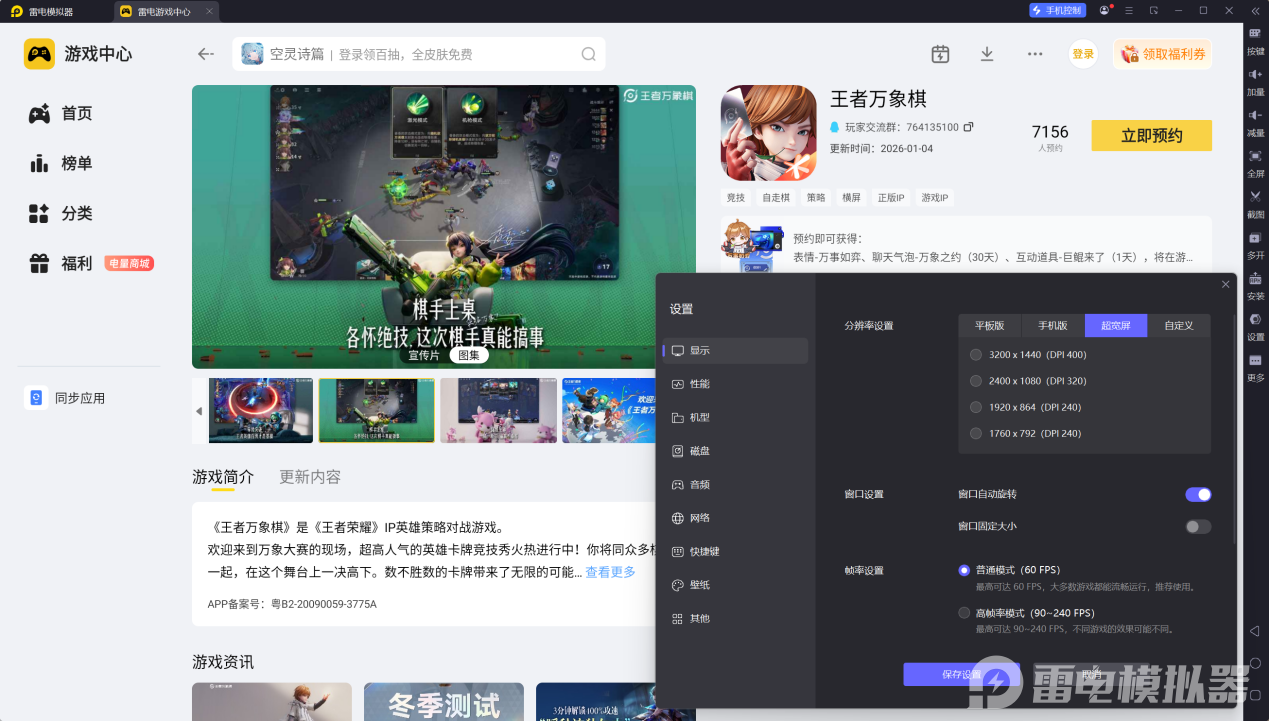Open 音频 section in settings
1269x721 pixels.
(x=735, y=484)
